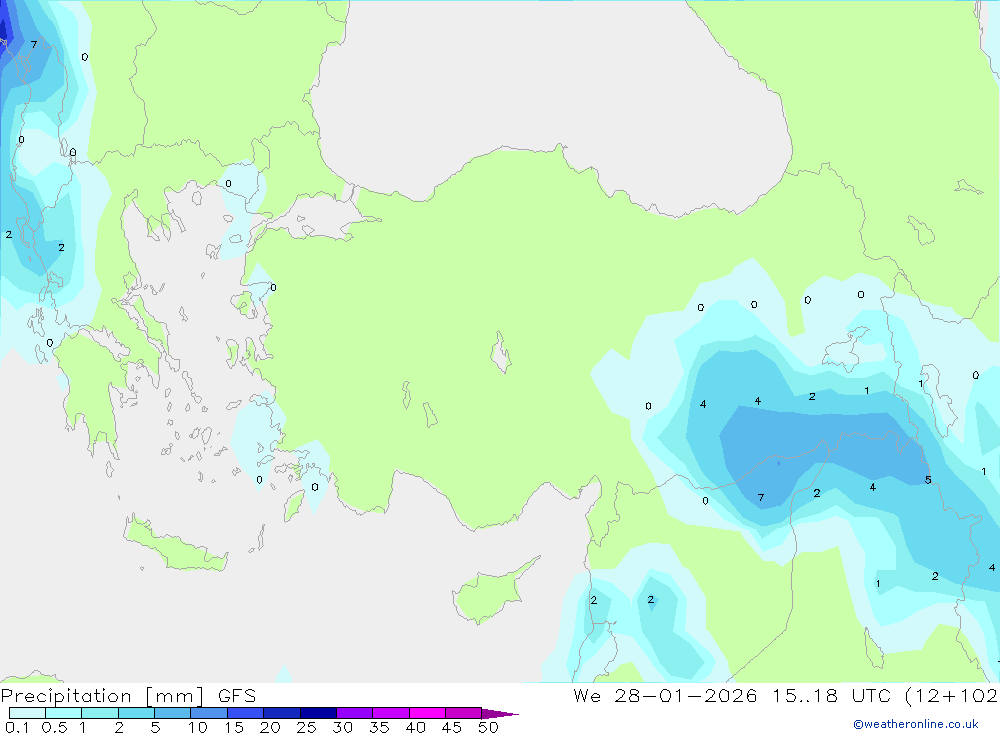
Task: Click the '(12+102' forecast step text
Action: click(x=952, y=695)
